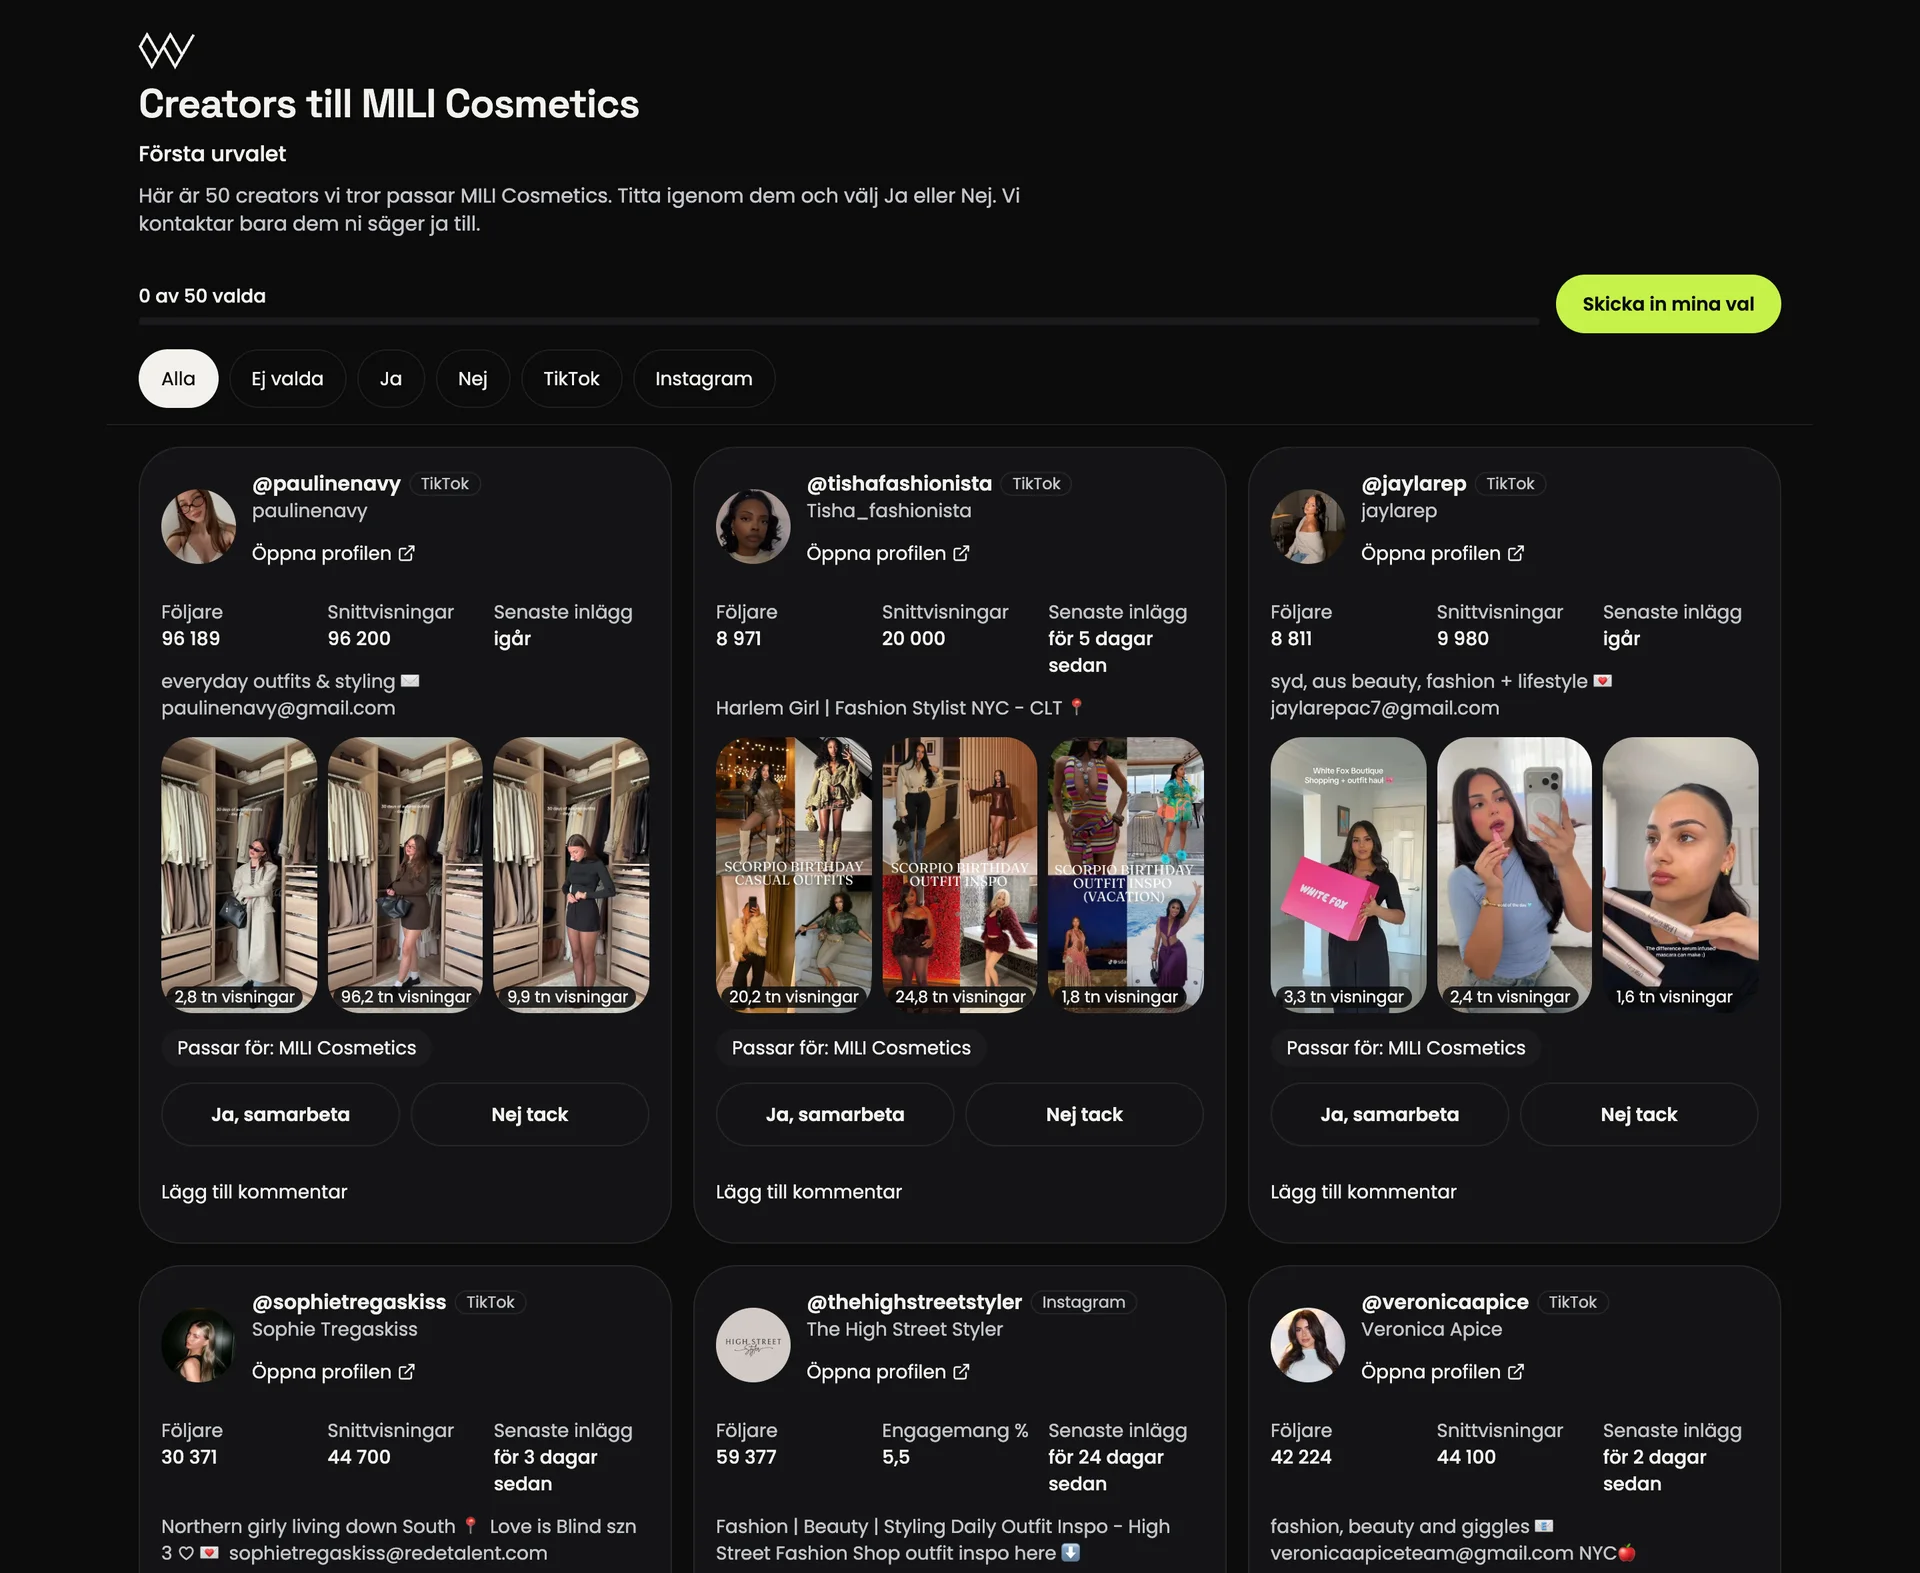This screenshot has width=1920, height=1573.
Task: Filter creators by Instagram
Action: tap(704, 378)
